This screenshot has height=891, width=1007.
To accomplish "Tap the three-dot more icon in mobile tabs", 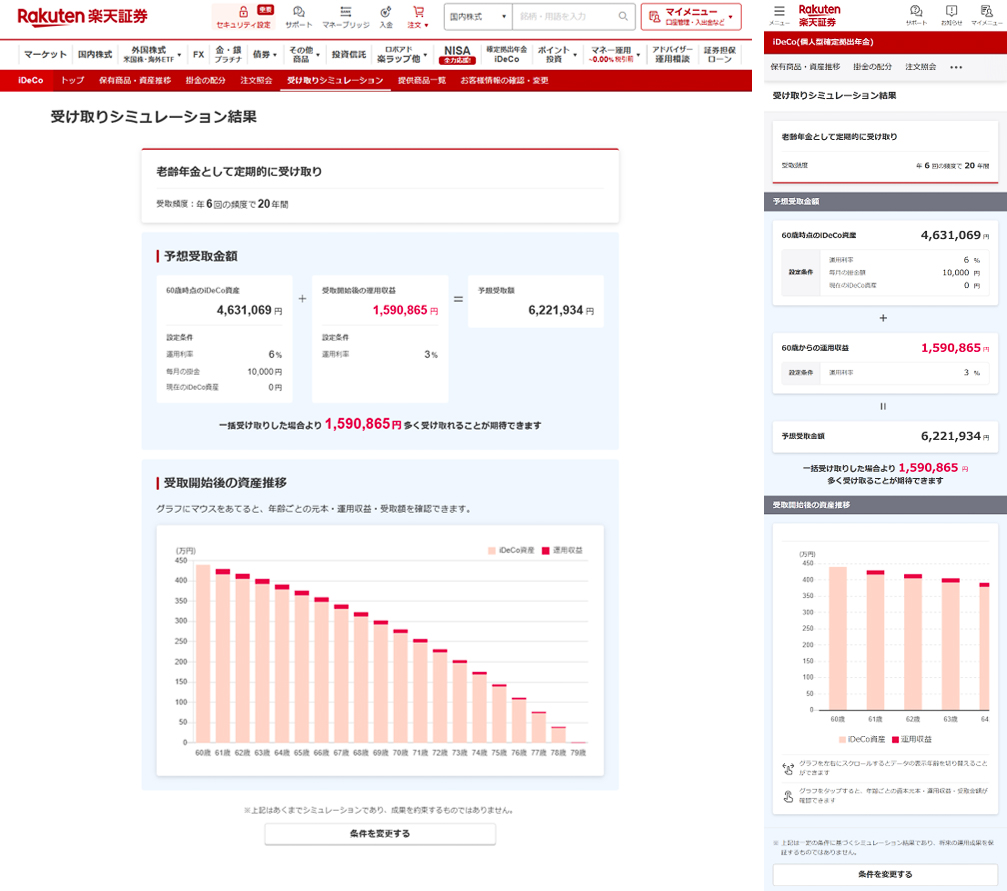I will [x=956, y=67].
